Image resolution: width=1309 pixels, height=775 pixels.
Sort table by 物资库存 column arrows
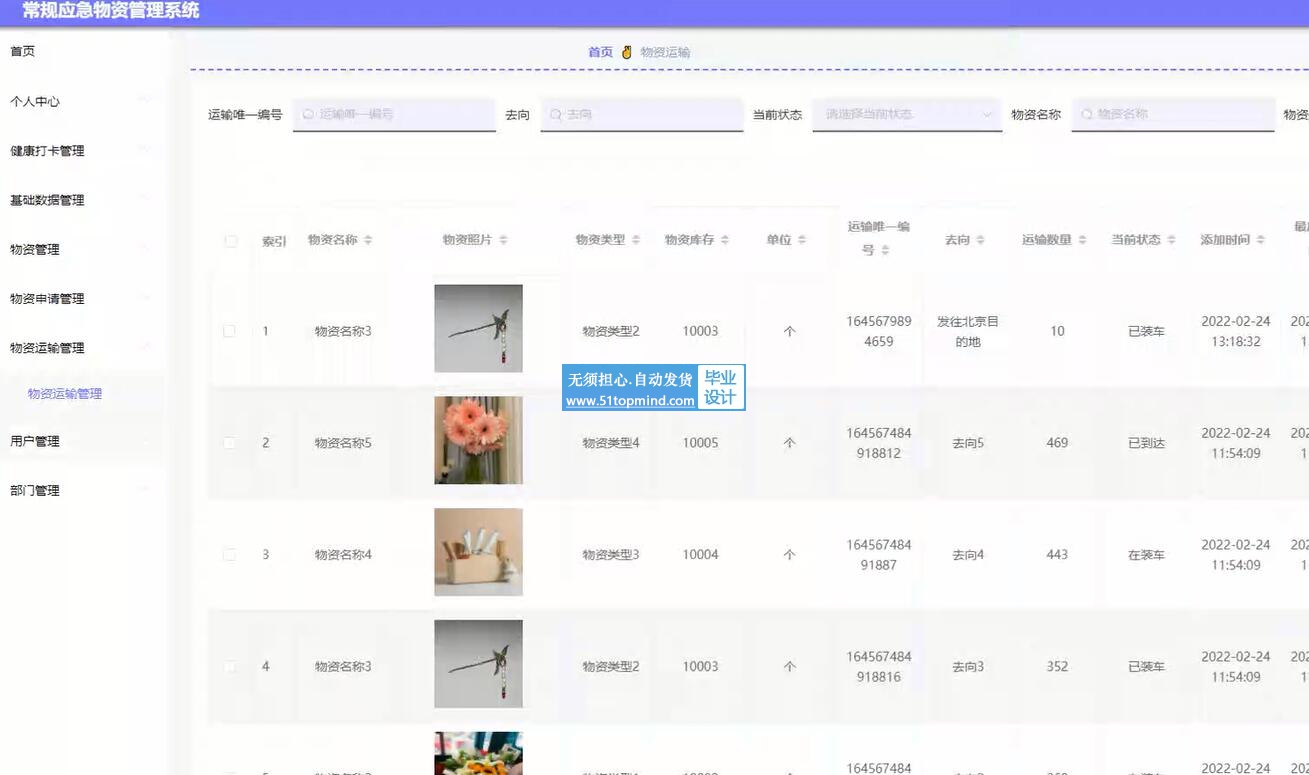[x=725, y=240]
